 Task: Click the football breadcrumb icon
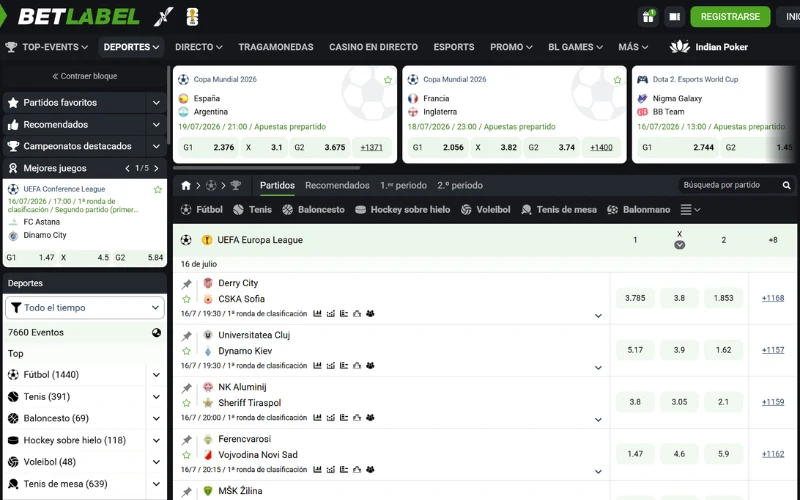coord(211,186)
